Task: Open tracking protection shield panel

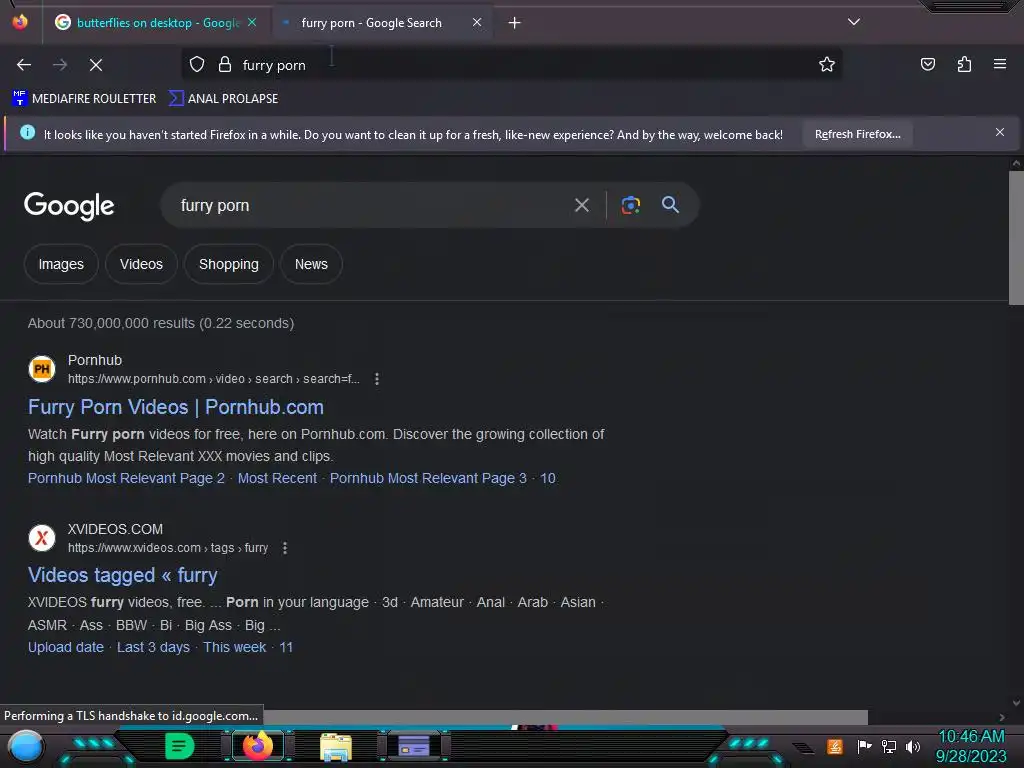Action: [197, 65]
